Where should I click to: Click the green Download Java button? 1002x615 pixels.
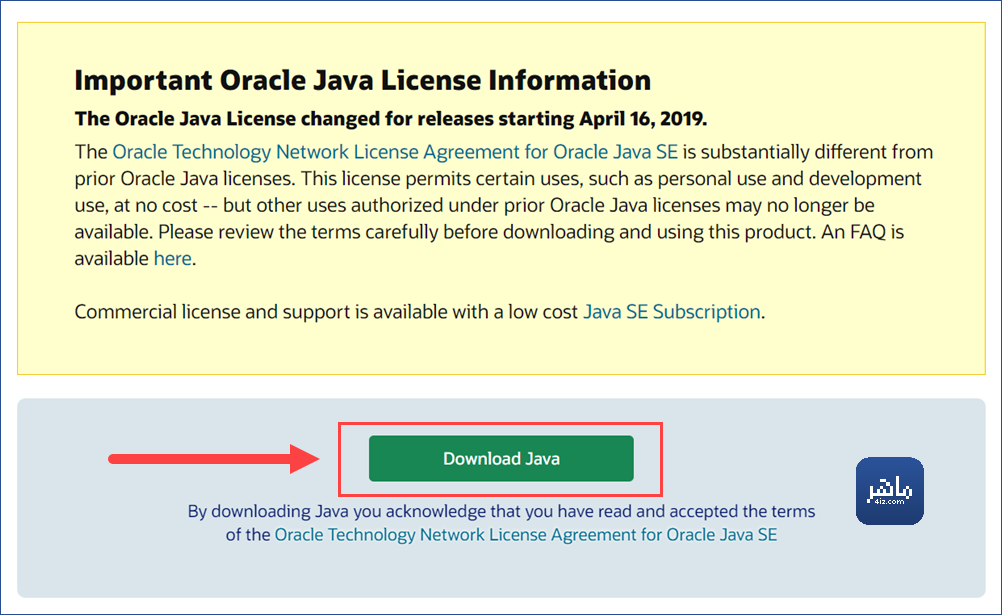(x=501, y=458)
